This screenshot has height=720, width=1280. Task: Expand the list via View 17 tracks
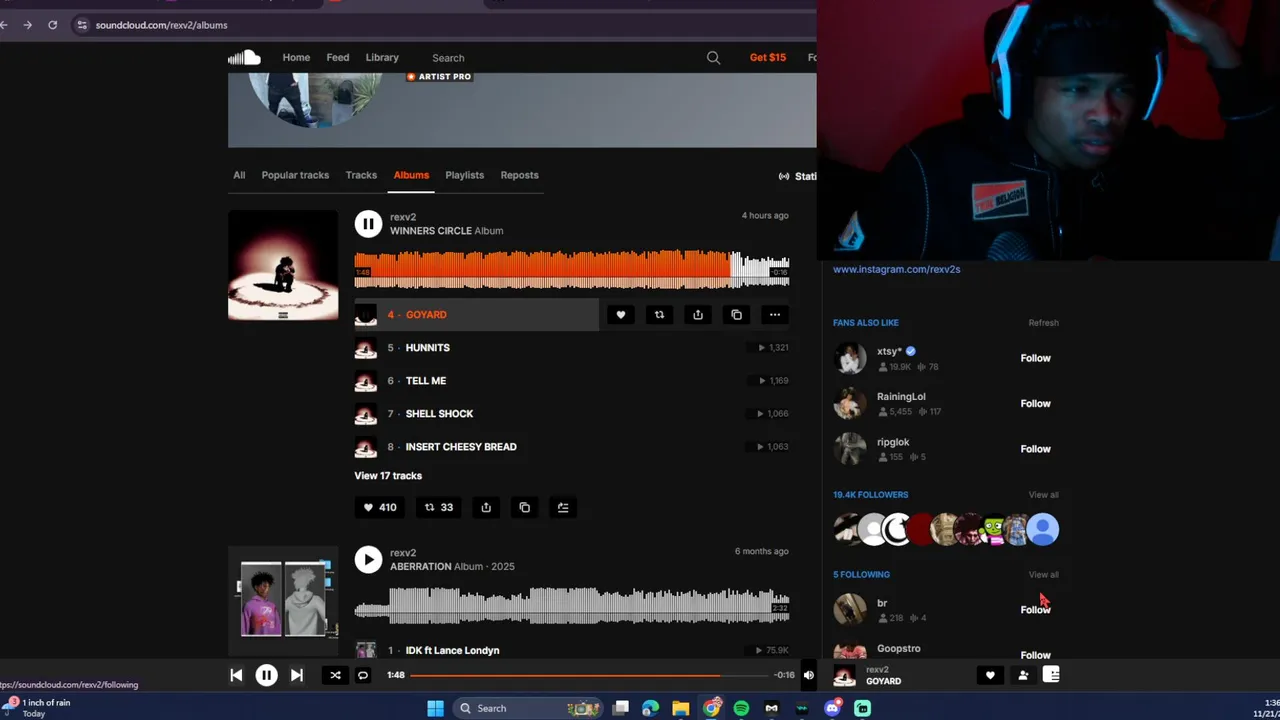click(x=388, y=476)
